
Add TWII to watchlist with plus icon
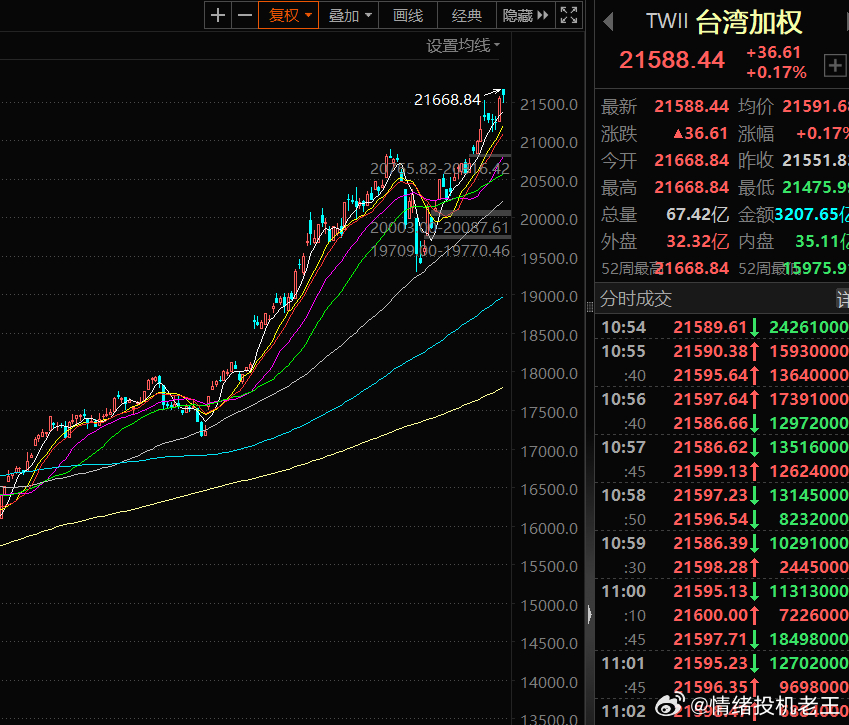(834, 66)
